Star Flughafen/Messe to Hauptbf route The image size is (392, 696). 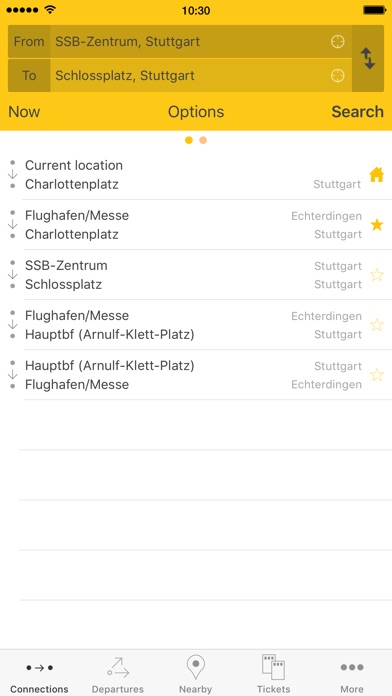point(377,325)
